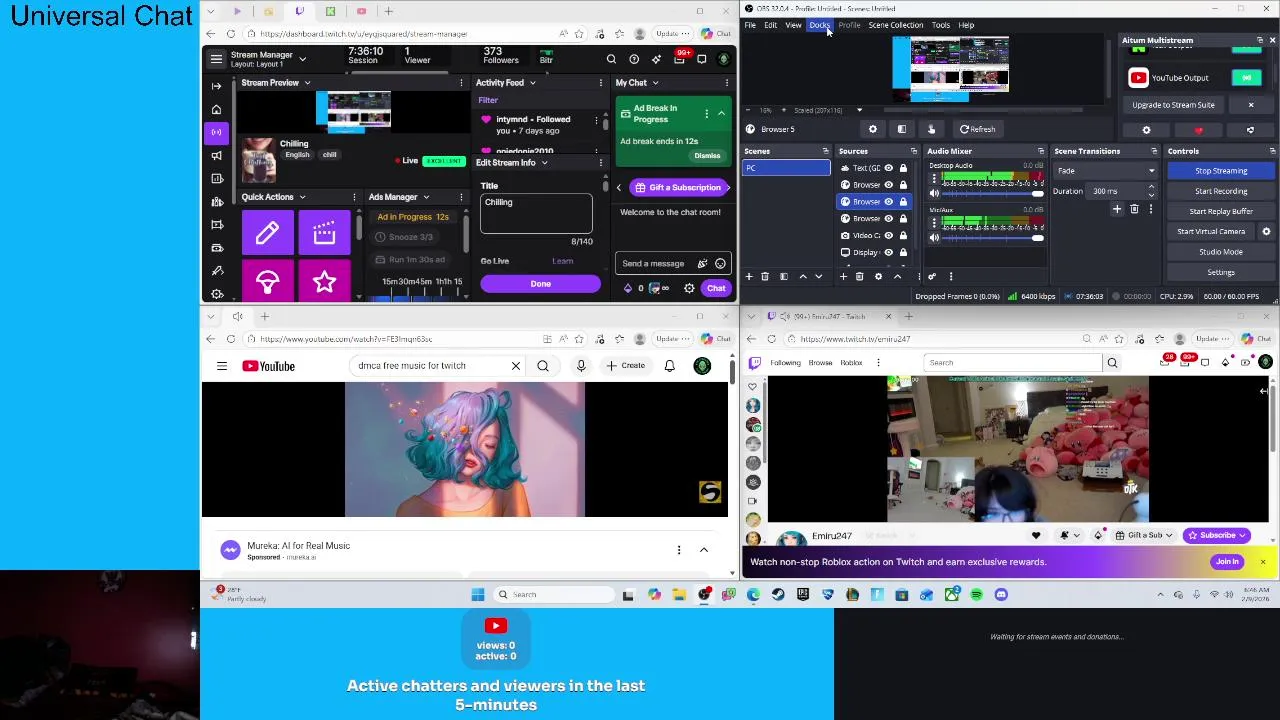The width and height of the screenshot is (1280, 720).
Task: Toggle visibility of Text (GDI) source
Action: click(888, 168)
